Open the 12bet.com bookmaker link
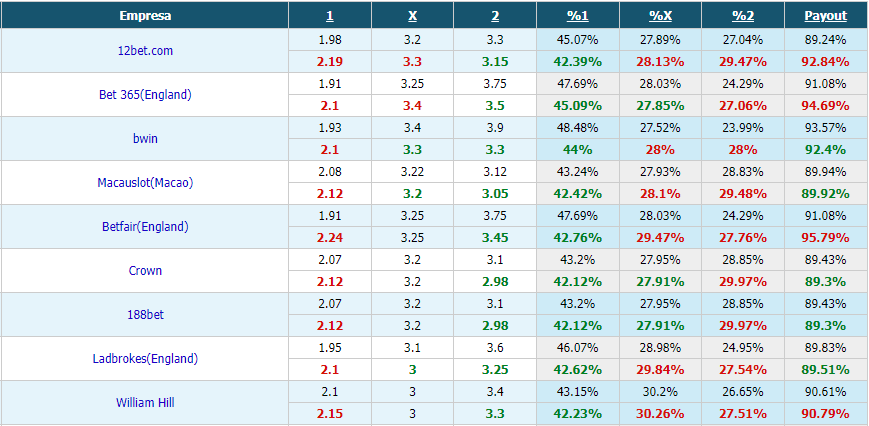The width and height of the screenshot is (869, 426). 145,50
